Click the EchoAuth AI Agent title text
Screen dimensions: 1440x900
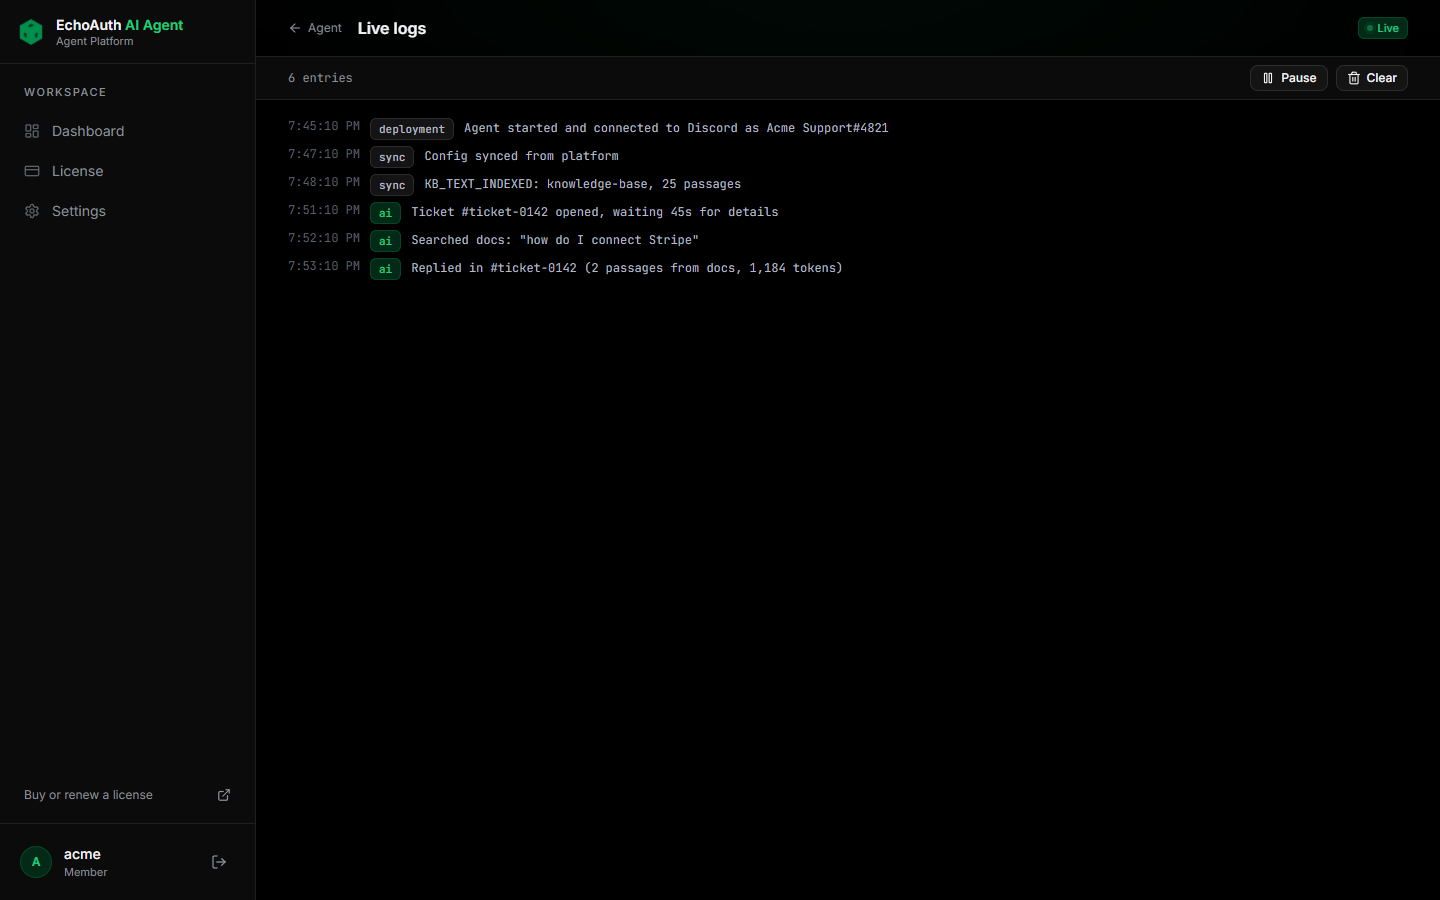click(120, 25)
